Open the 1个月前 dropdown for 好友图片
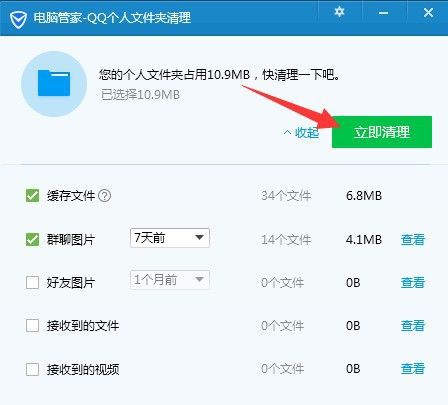The width and height of the screenshot is (448, 405). tap(170, 280)
